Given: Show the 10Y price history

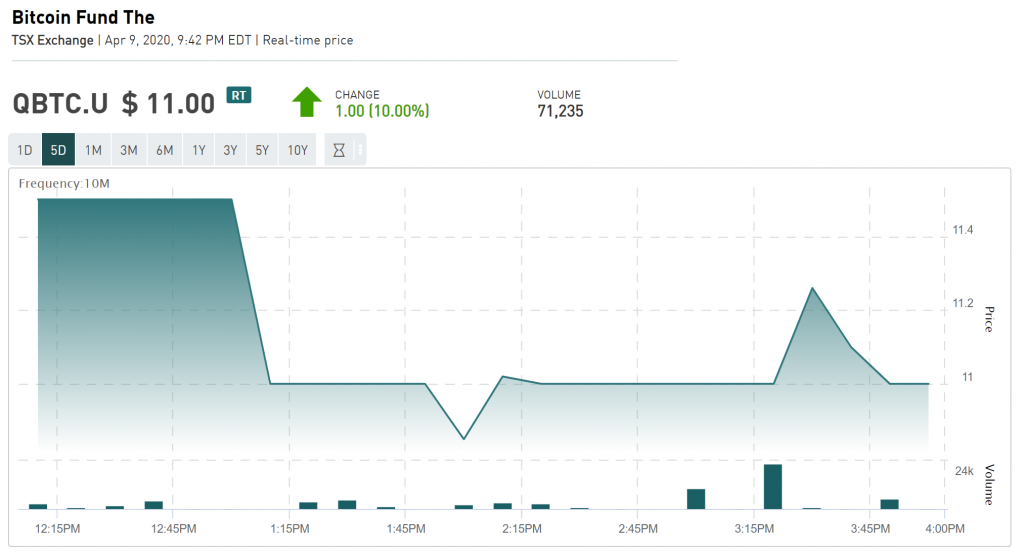Looking at the screenshot, I should pos(298,150).
